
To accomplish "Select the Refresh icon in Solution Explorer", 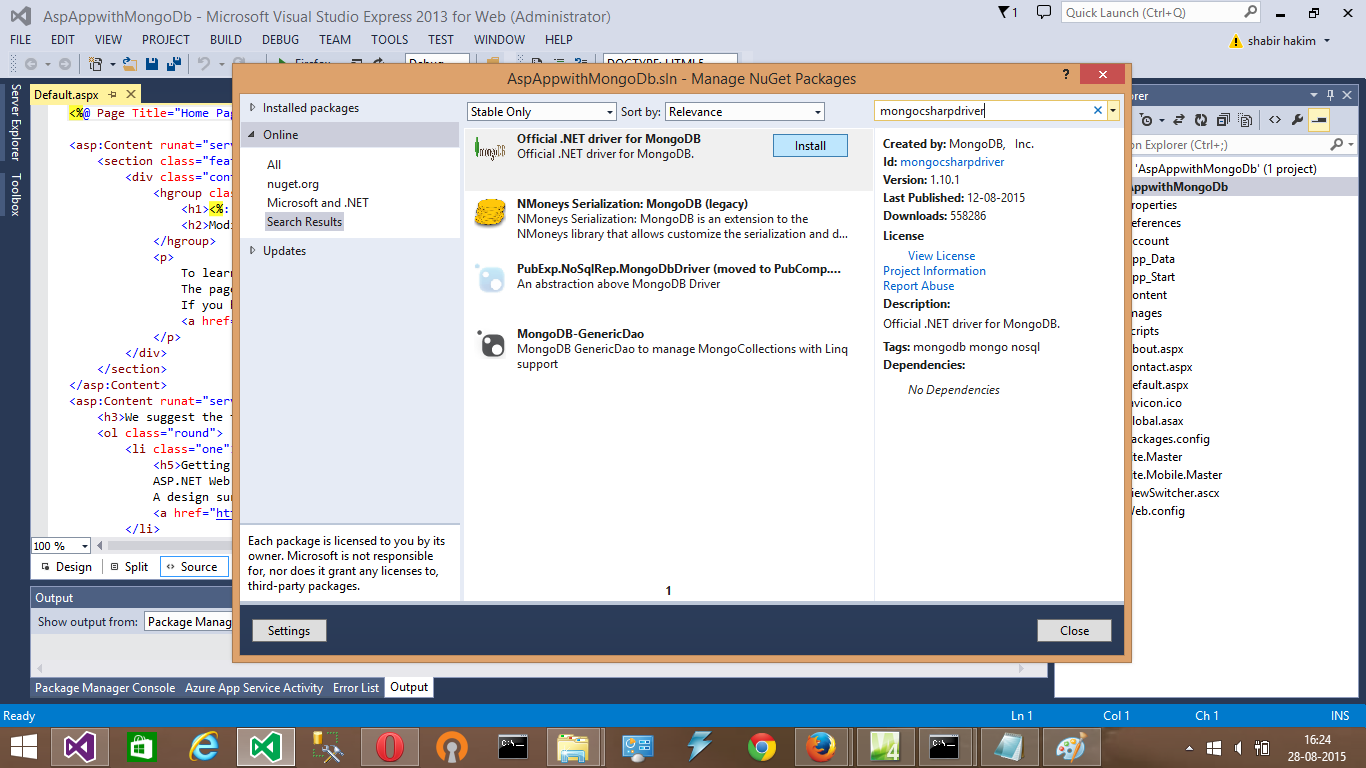I will [1201, 120].
